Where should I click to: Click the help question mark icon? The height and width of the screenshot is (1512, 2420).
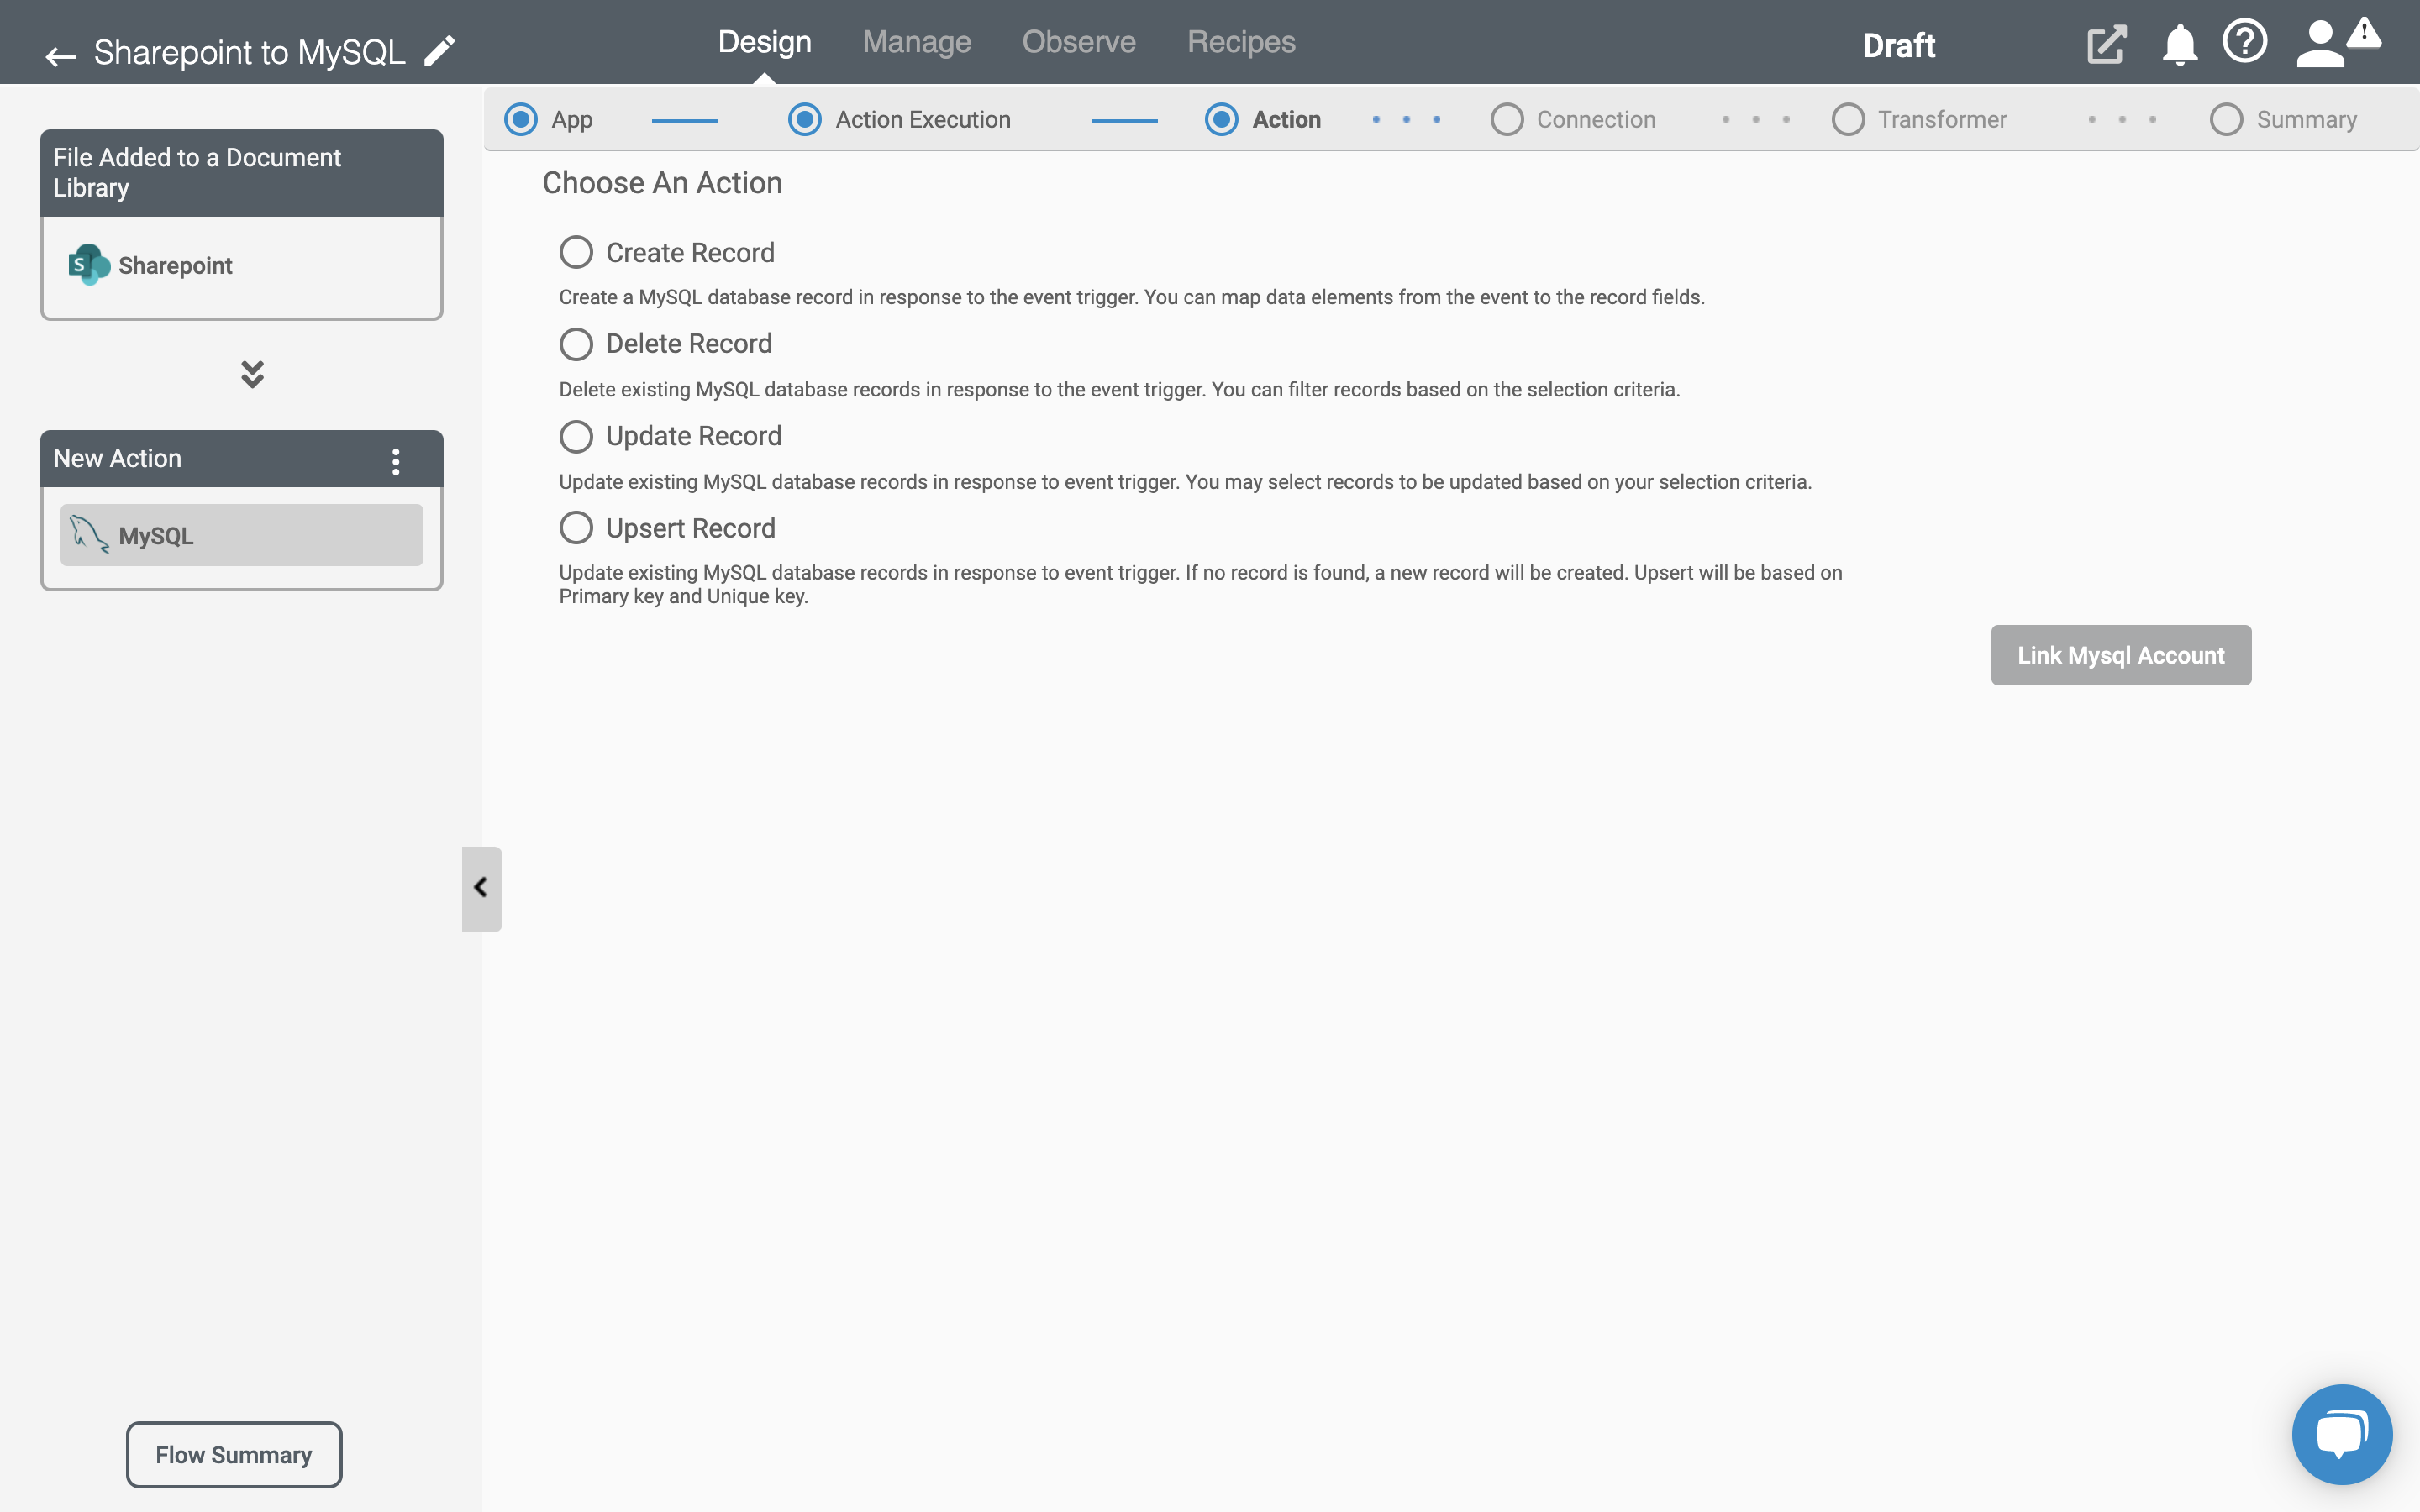(2244, 42)
